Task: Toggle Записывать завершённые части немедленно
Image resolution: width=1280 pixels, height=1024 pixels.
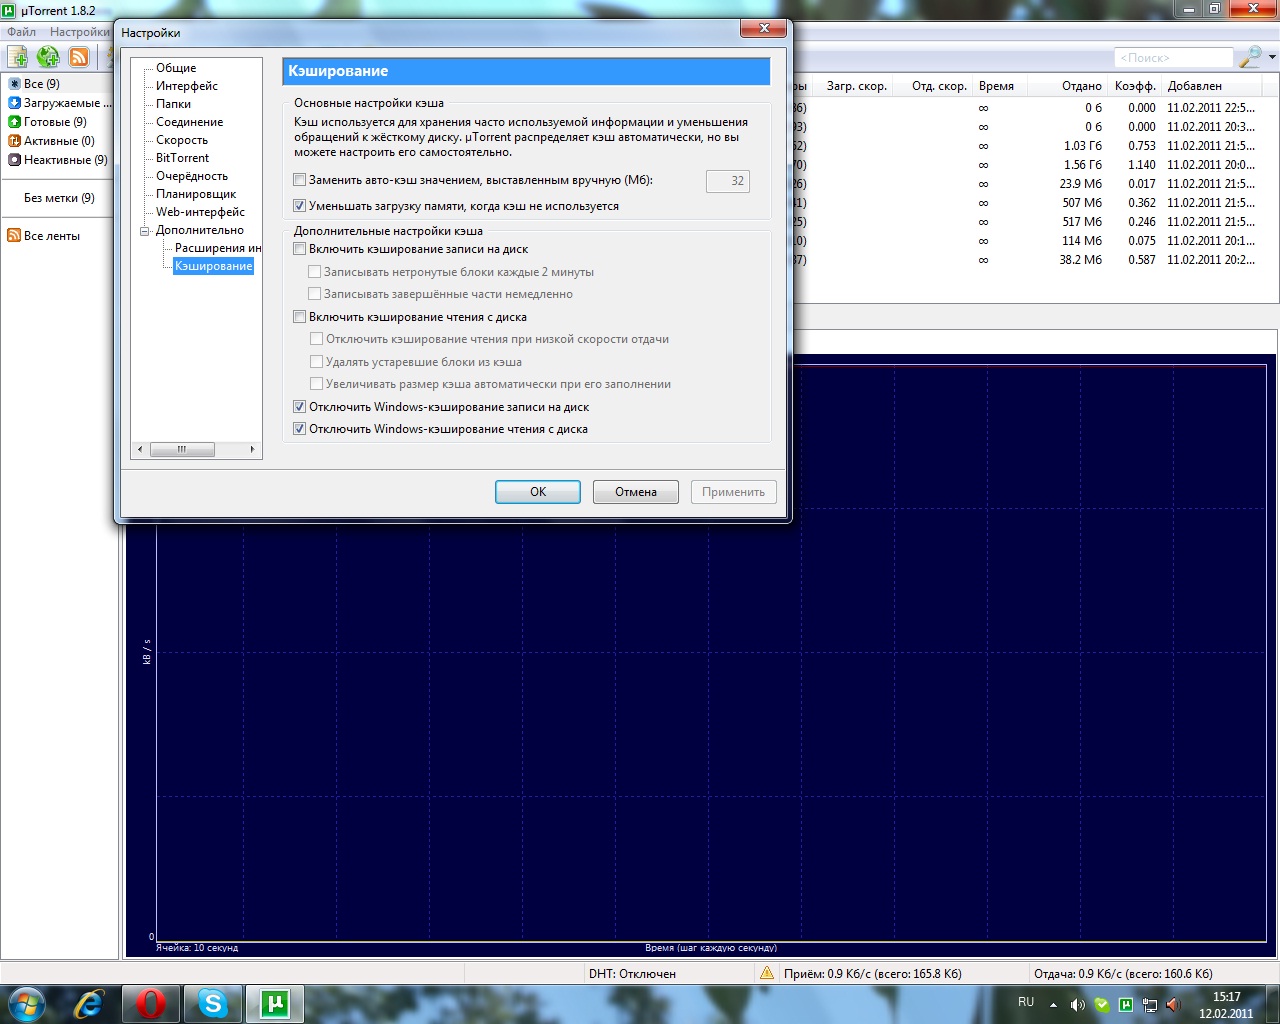Action: [315, 294]
